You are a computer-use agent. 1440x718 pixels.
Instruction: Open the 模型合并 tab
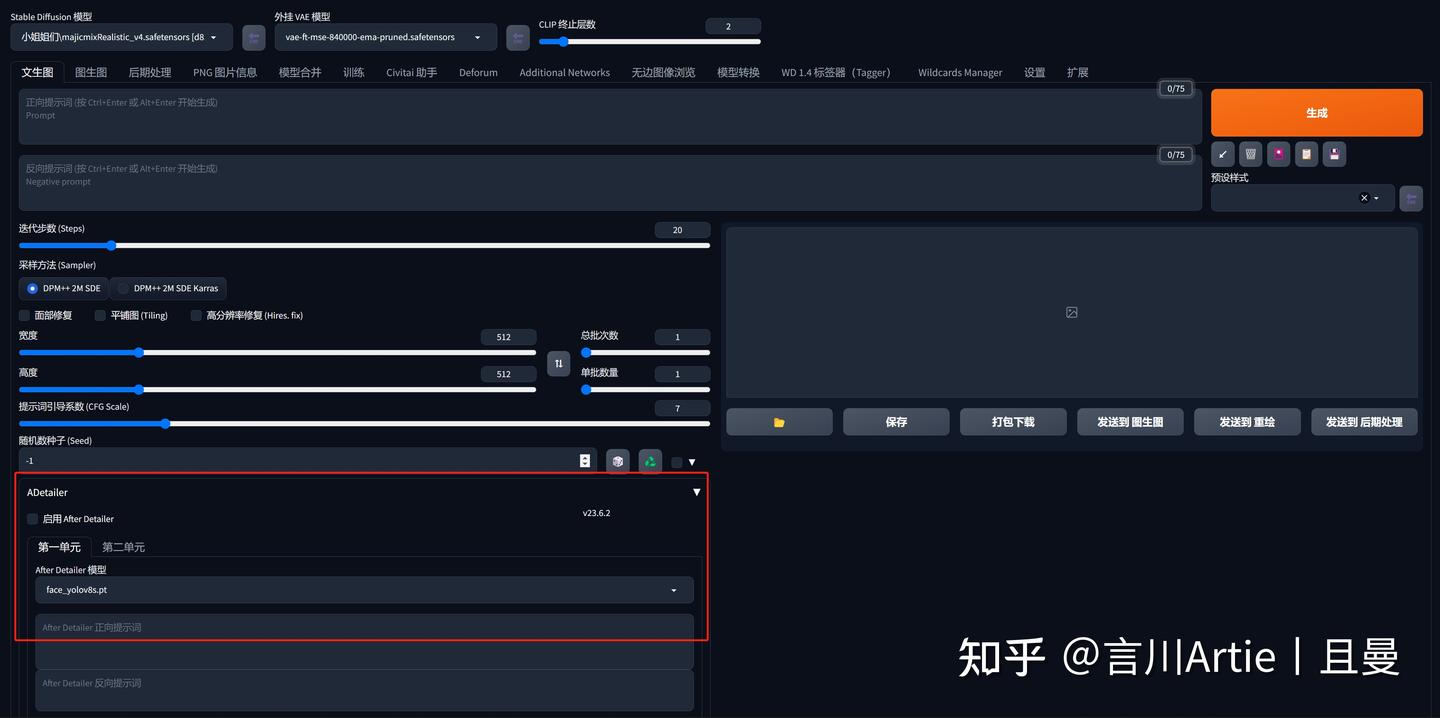coord(300,72)
